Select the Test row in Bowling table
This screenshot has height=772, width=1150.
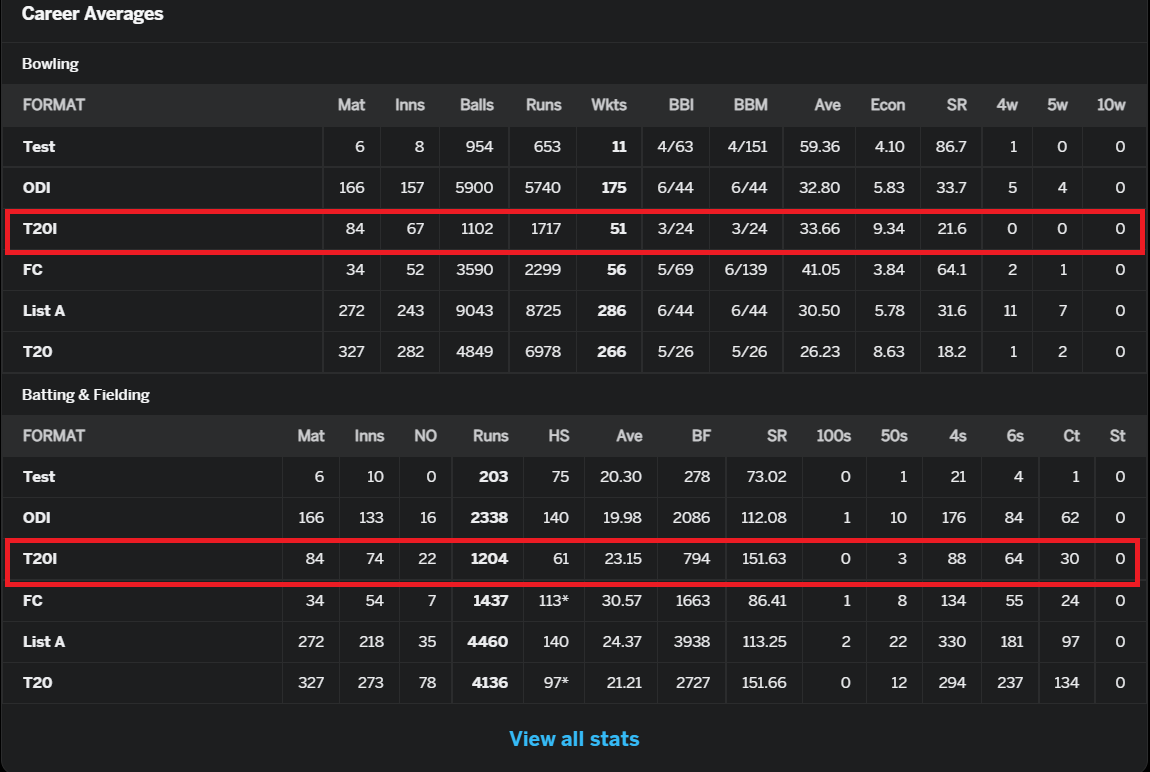(x=574, y=147)
